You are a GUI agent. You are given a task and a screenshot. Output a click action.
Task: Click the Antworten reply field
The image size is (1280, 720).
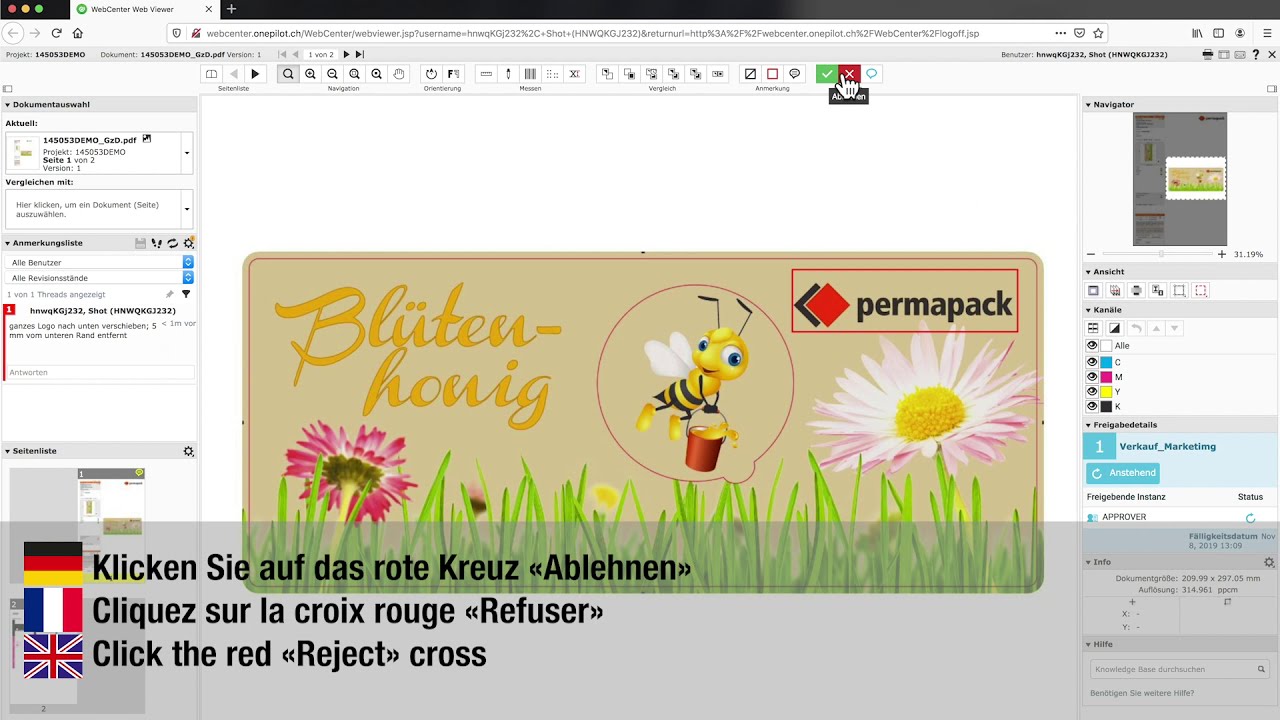[100, 372]
